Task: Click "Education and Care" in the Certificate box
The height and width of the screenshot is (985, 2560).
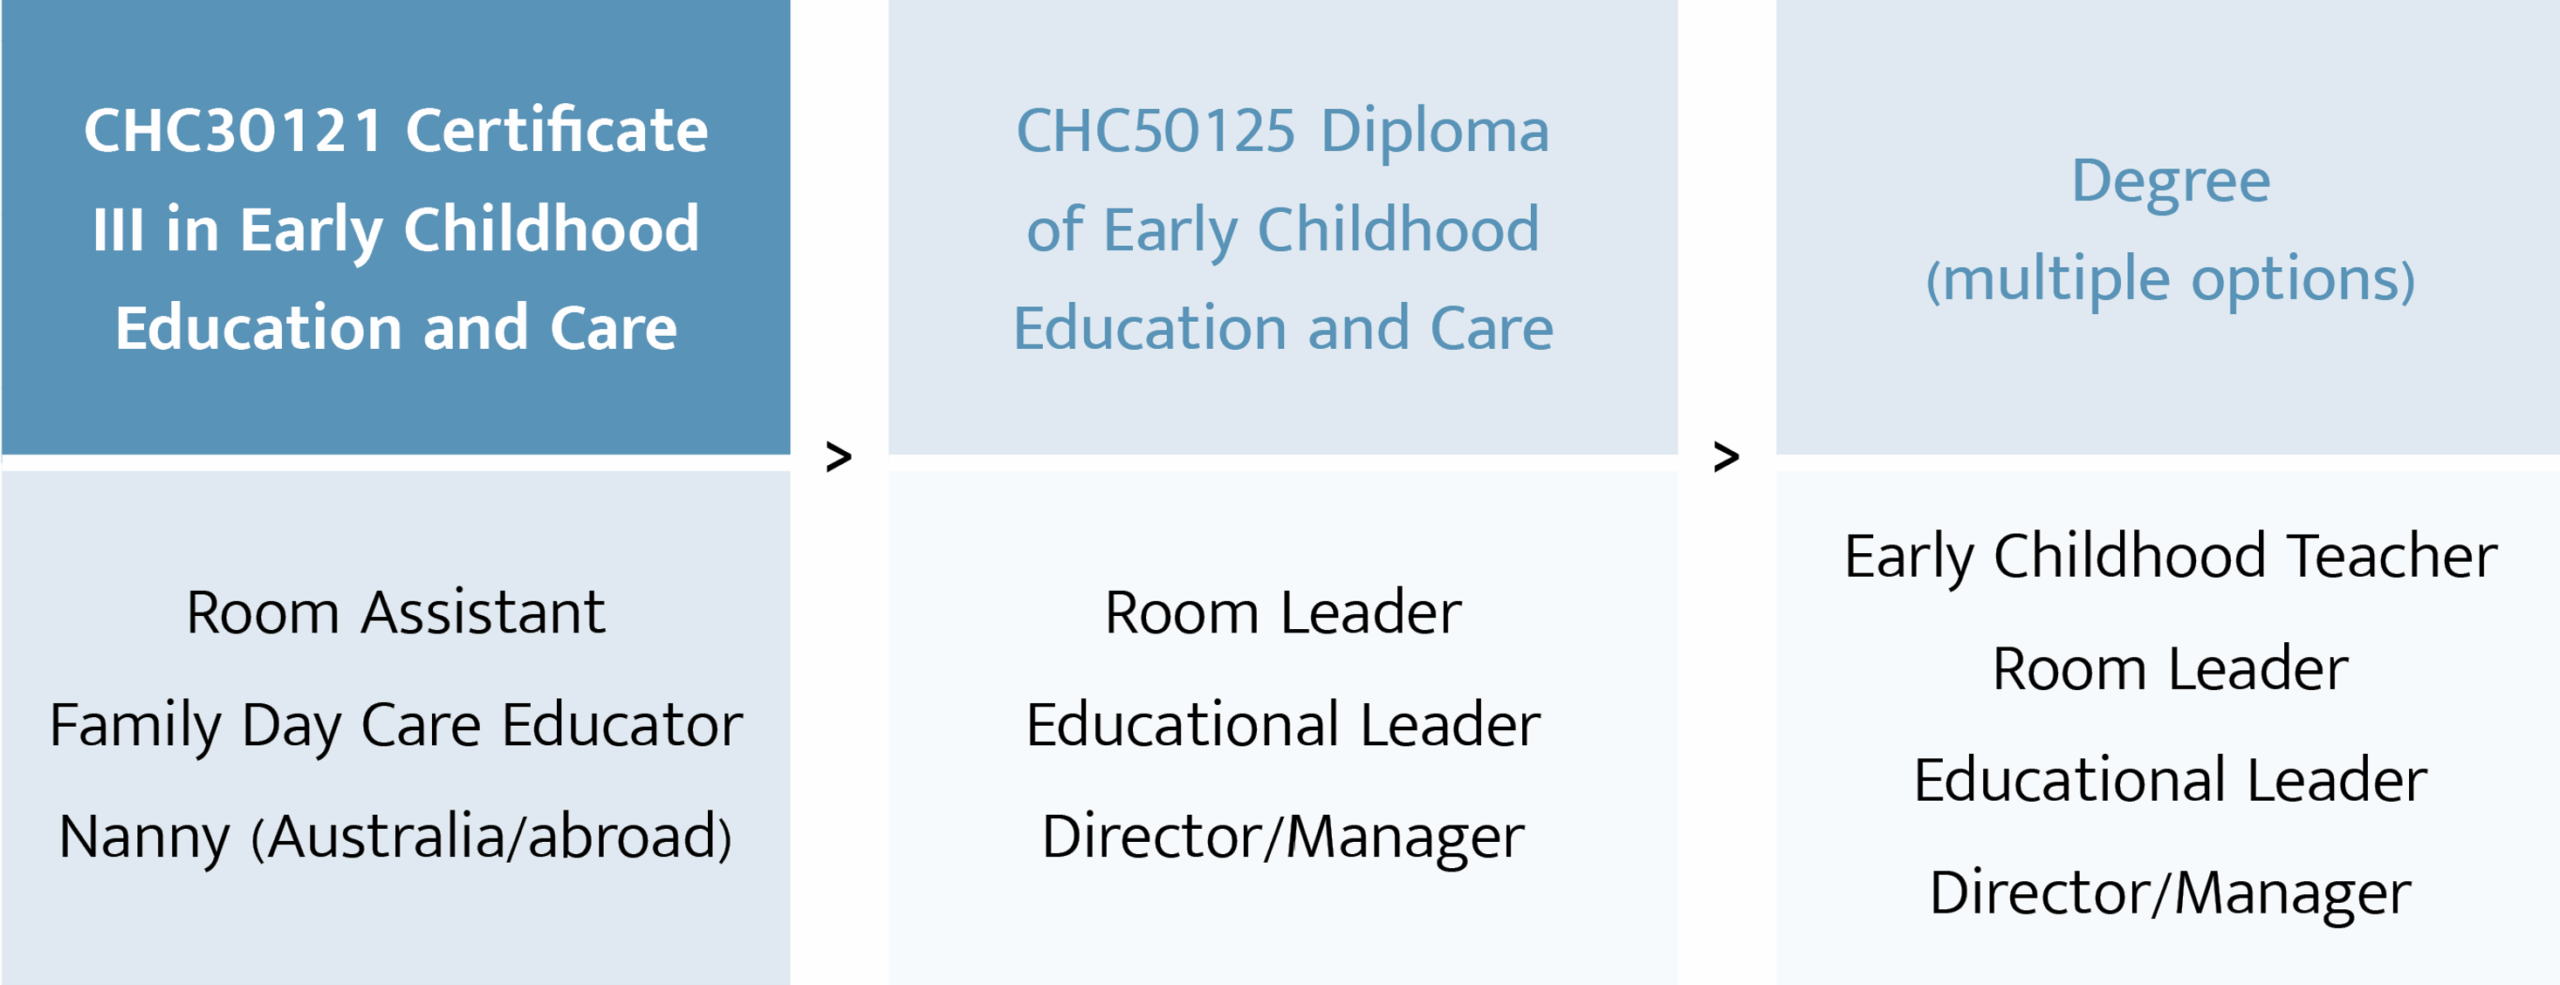Action: 396,327
